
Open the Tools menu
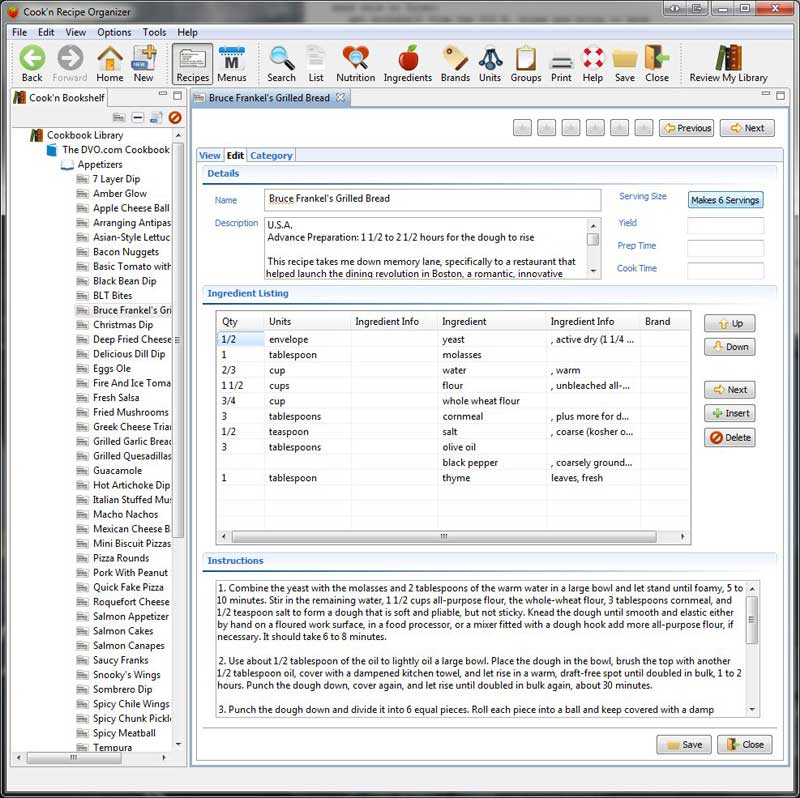click(x=154, y=32)
